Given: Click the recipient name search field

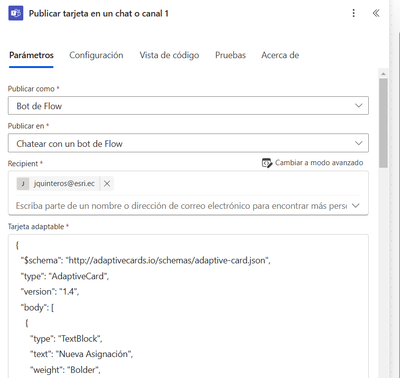Looking at the screenshot, I should (x=181, y=206).
